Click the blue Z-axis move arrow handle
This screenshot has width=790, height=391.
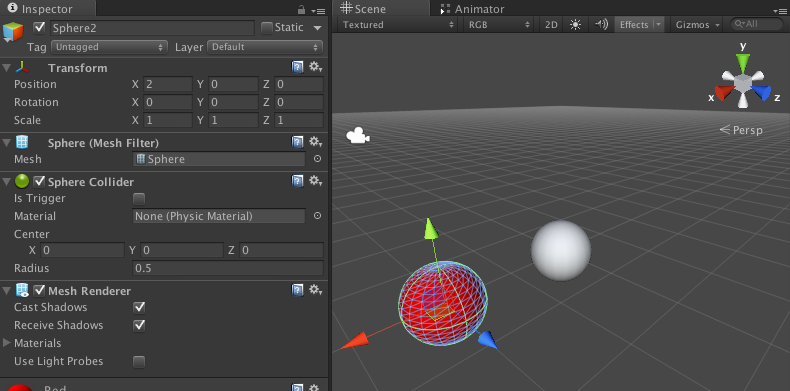pos(487,340)
